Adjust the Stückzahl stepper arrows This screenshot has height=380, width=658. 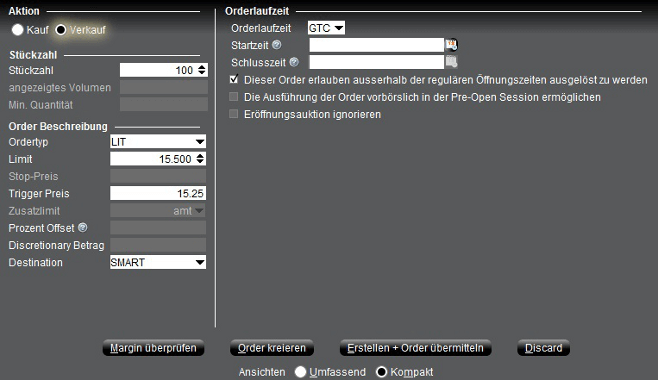click(x=202, y=70)
